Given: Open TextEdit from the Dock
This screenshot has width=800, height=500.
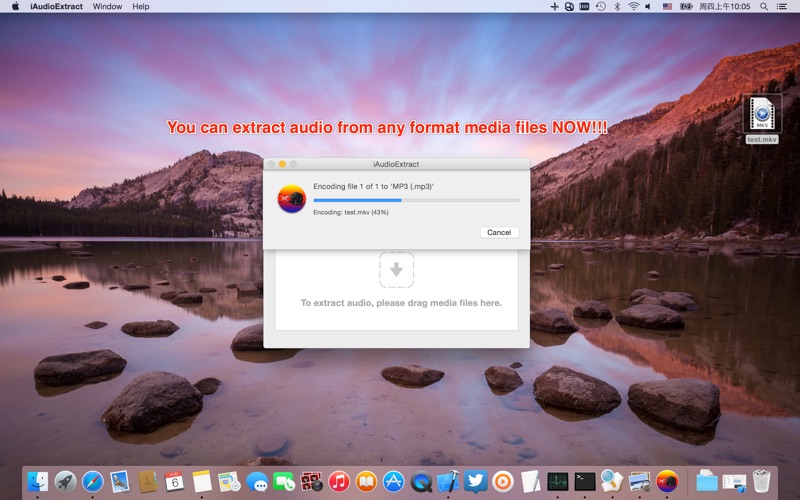Looking at the screenshot, I should tap(531, 481).
